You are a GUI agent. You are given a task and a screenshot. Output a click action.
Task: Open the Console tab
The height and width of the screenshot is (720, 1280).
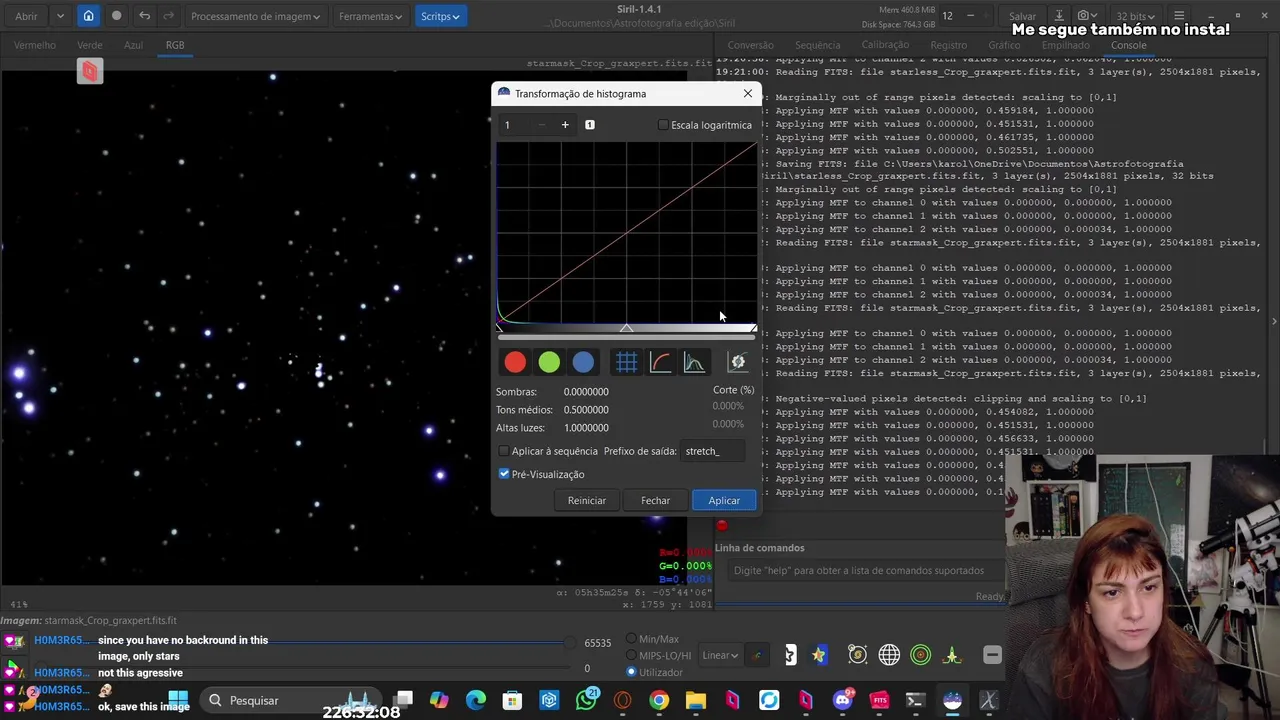click(x=1129, y=45)
